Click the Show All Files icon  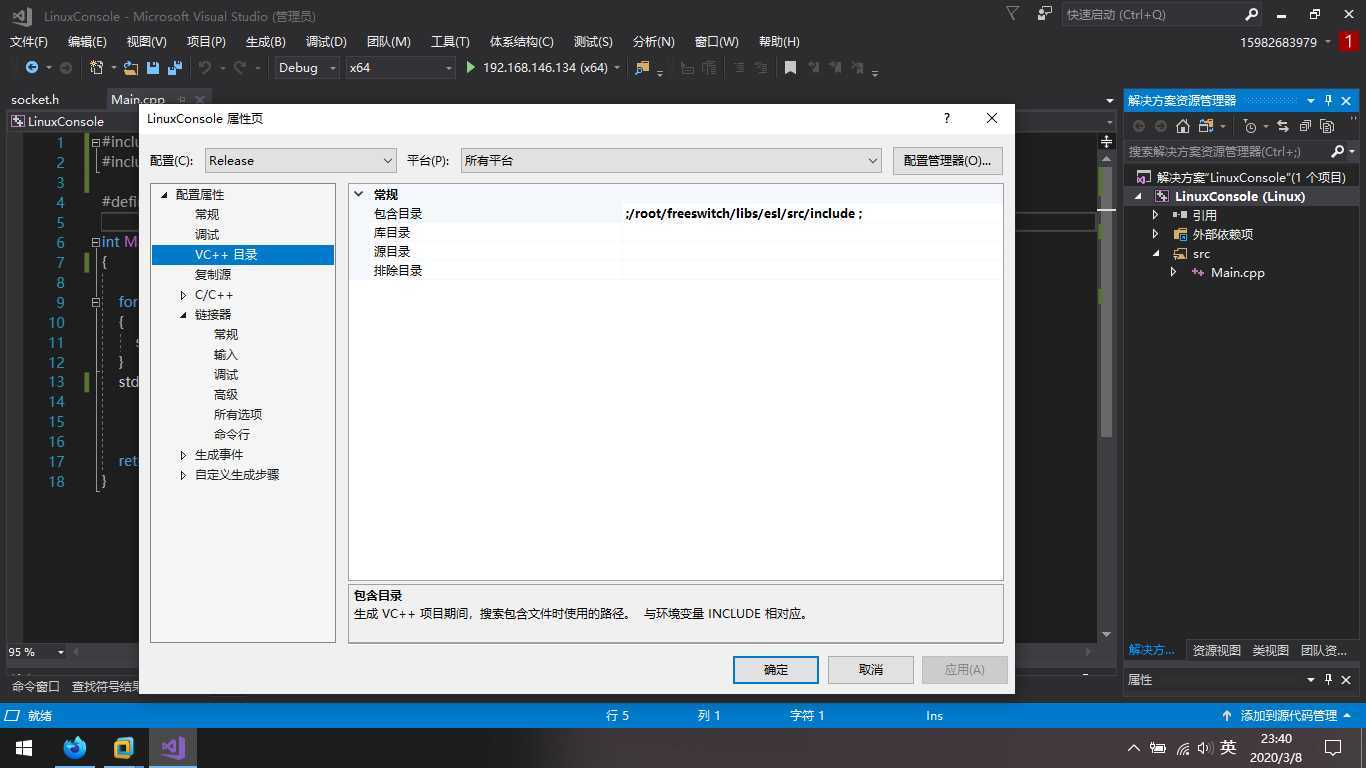click(1327, 126)
